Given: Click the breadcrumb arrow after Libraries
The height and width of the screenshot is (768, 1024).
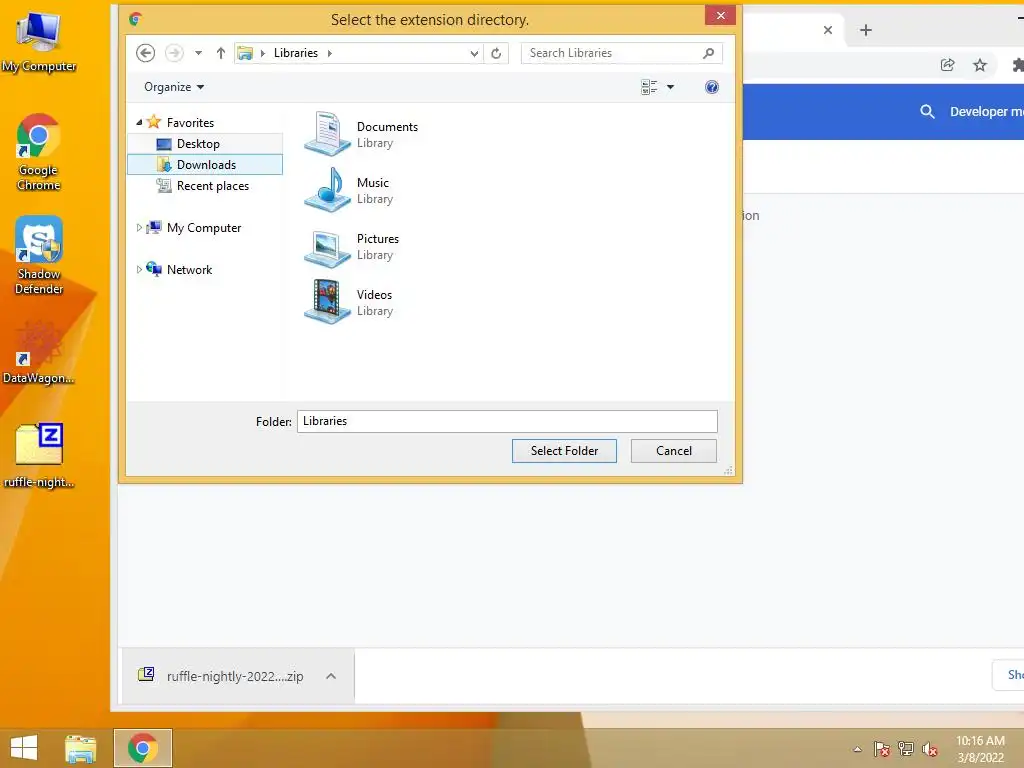Looking at the screenshot, I should click(x=330, y=53).
